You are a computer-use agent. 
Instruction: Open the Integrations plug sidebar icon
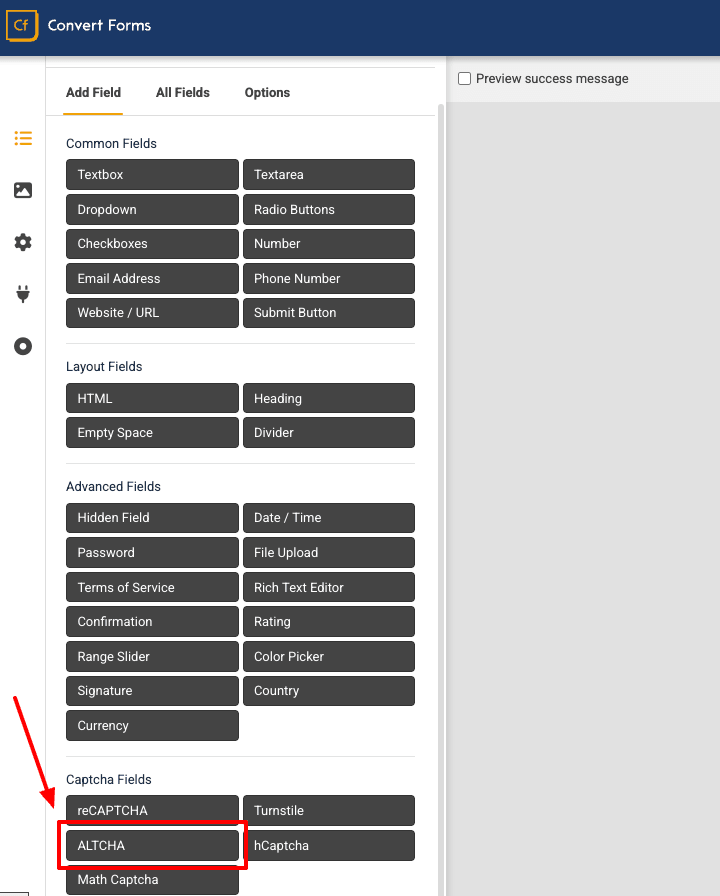tap(23, 294)
